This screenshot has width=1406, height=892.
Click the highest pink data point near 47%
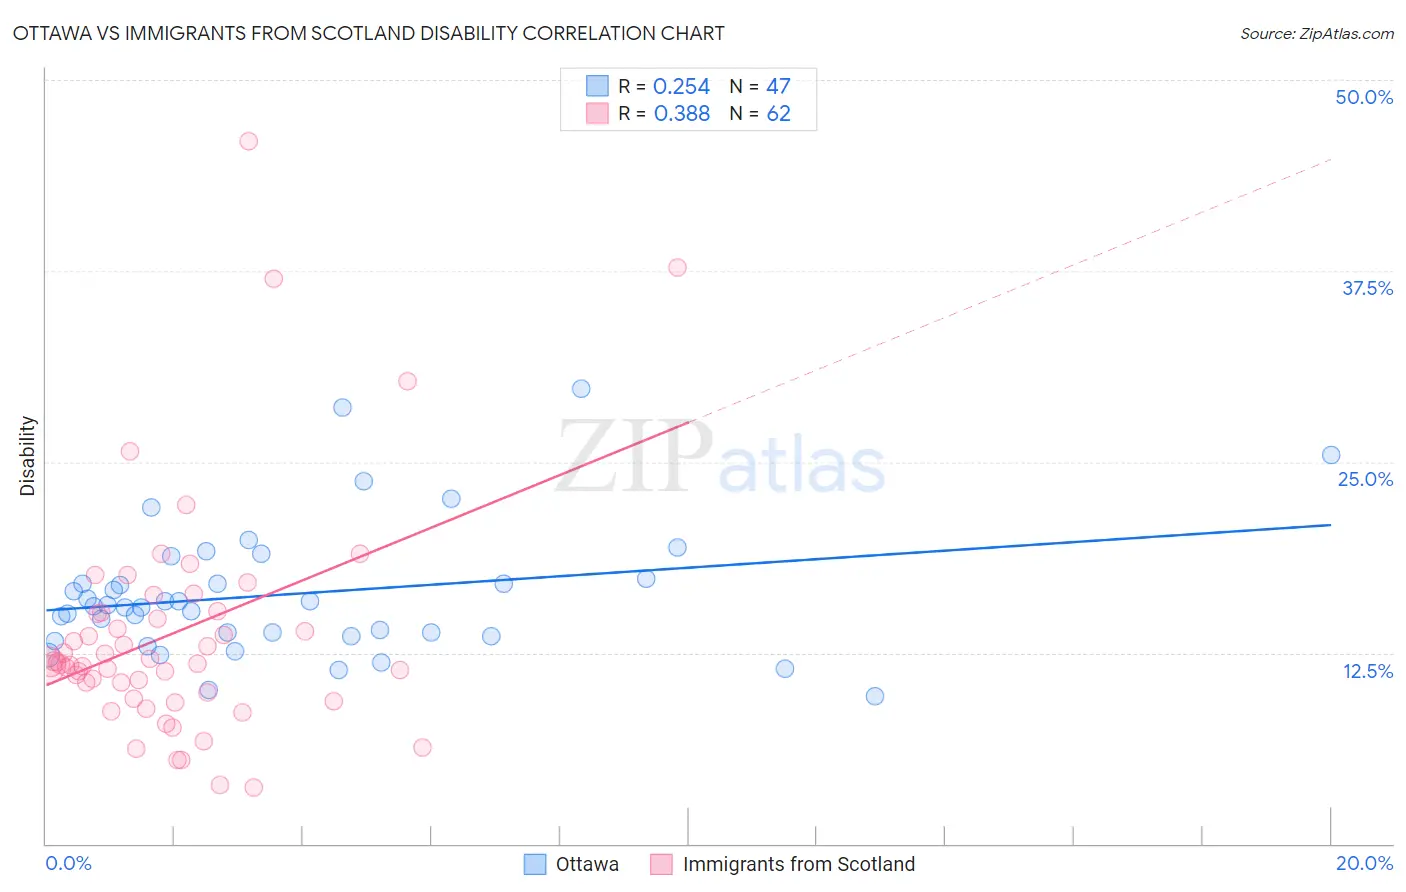[x=249, y=141]
